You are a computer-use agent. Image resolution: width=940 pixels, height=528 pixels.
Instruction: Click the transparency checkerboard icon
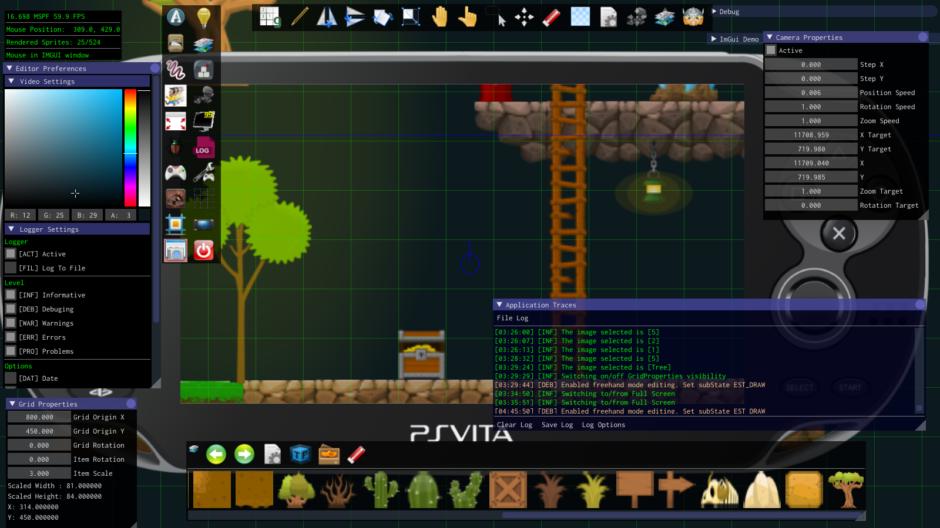point(580,17)
